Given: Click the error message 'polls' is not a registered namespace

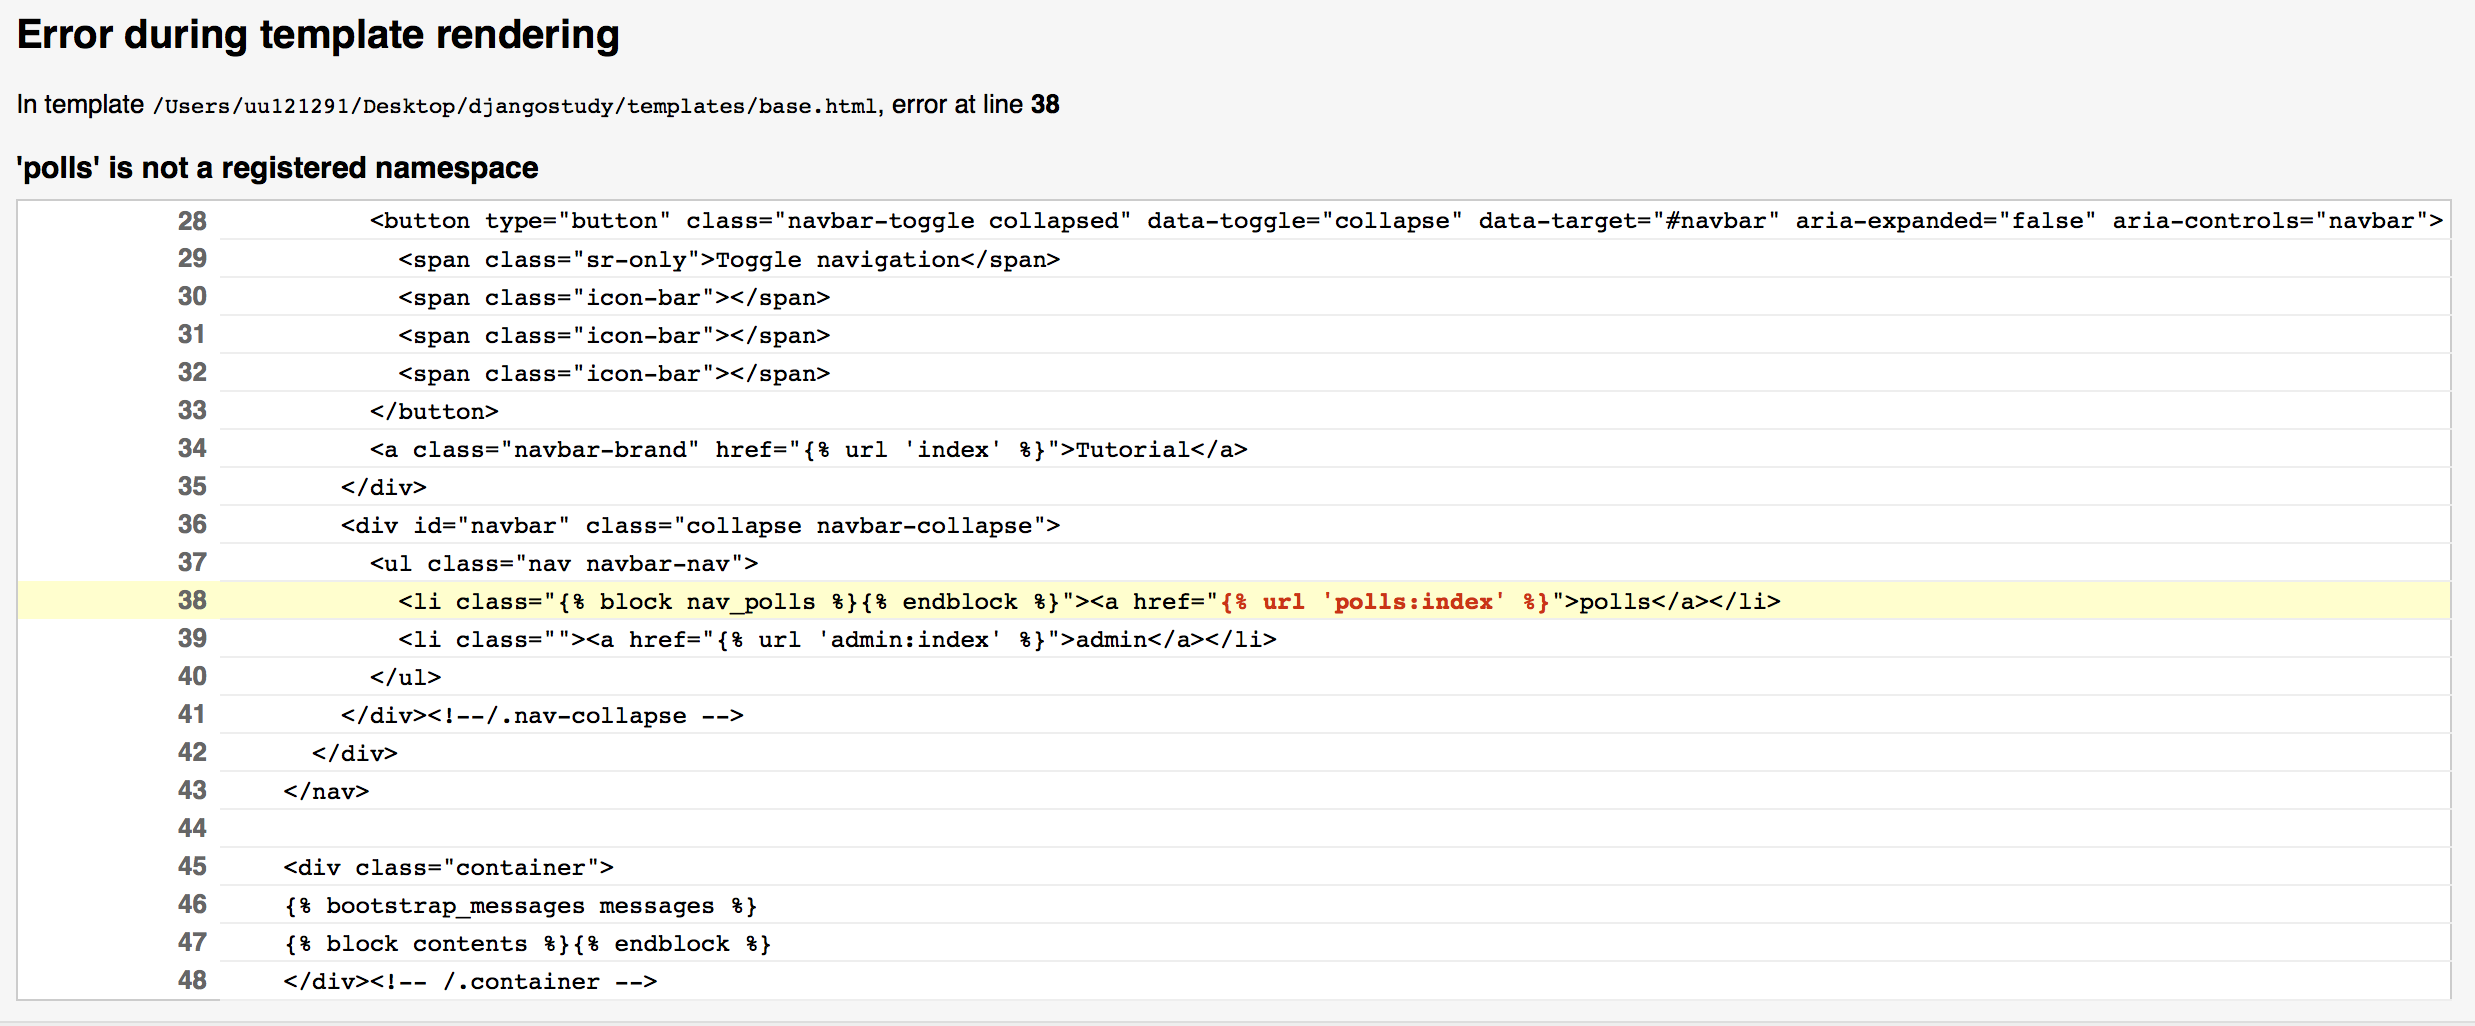Looking at the screenshot, I should pos(277,167).
